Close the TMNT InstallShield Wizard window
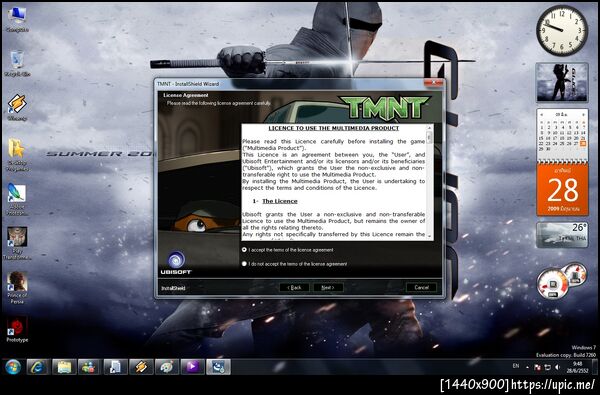The width and height of the screenshot is (600, 395). coord(433,83)
